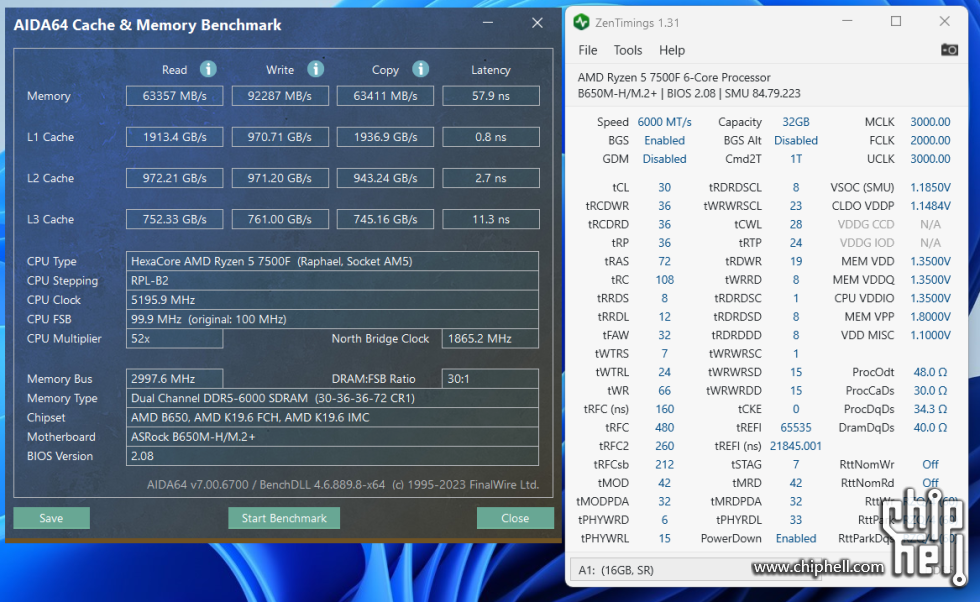Click the BIOS Version 2.08 field
The width and height of the screenshot is (980, 602).
pos(332,456)
